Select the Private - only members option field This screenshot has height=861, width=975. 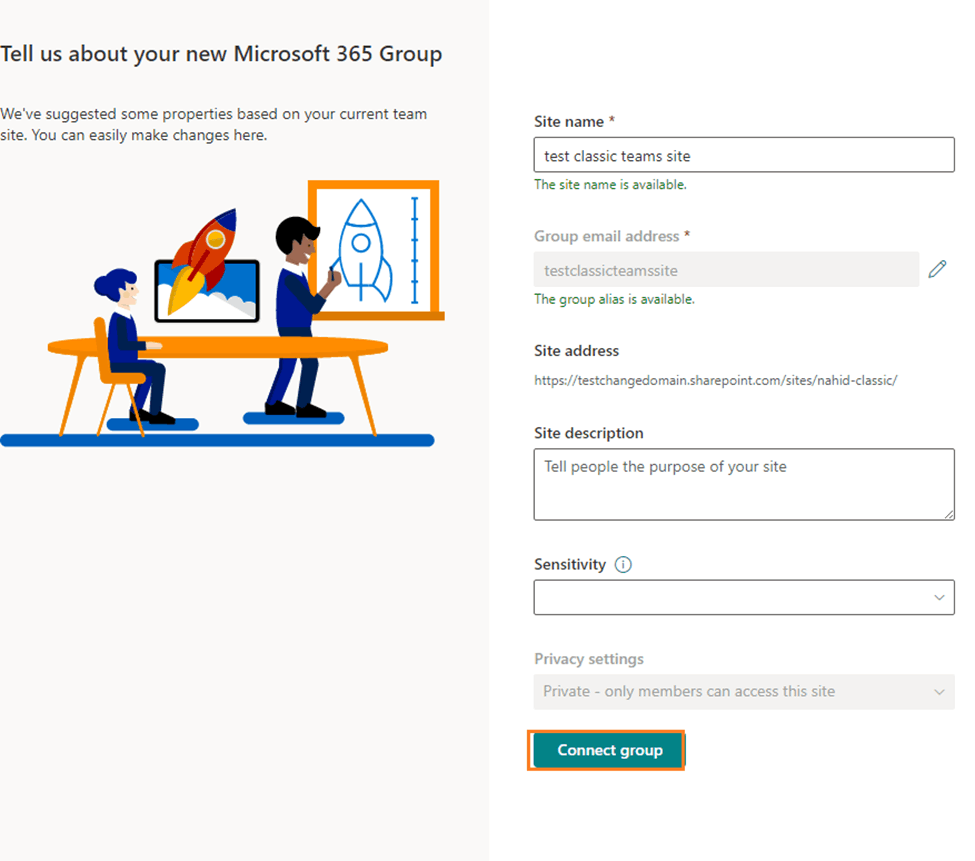744,691
